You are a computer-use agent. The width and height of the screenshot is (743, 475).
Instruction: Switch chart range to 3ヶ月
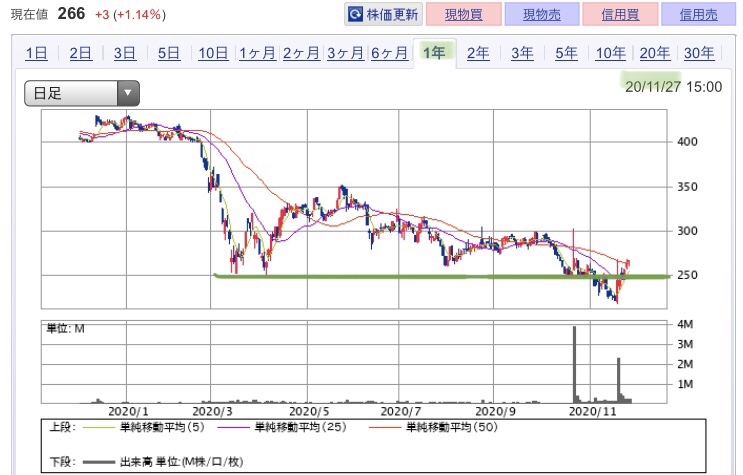(345, 53)
